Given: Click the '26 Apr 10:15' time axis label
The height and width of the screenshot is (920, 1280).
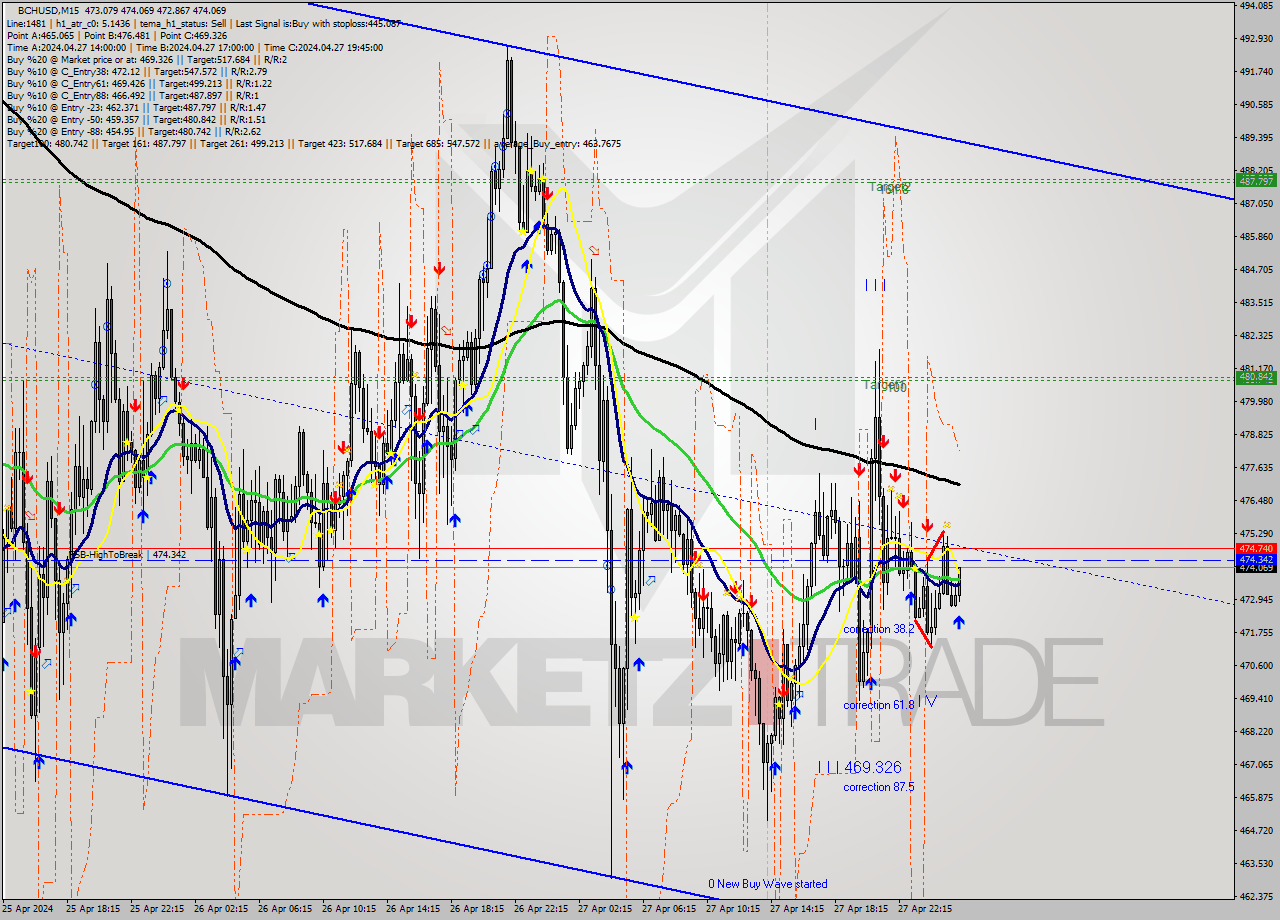Looking at the screenshot, I should click(x=348, y=909).
